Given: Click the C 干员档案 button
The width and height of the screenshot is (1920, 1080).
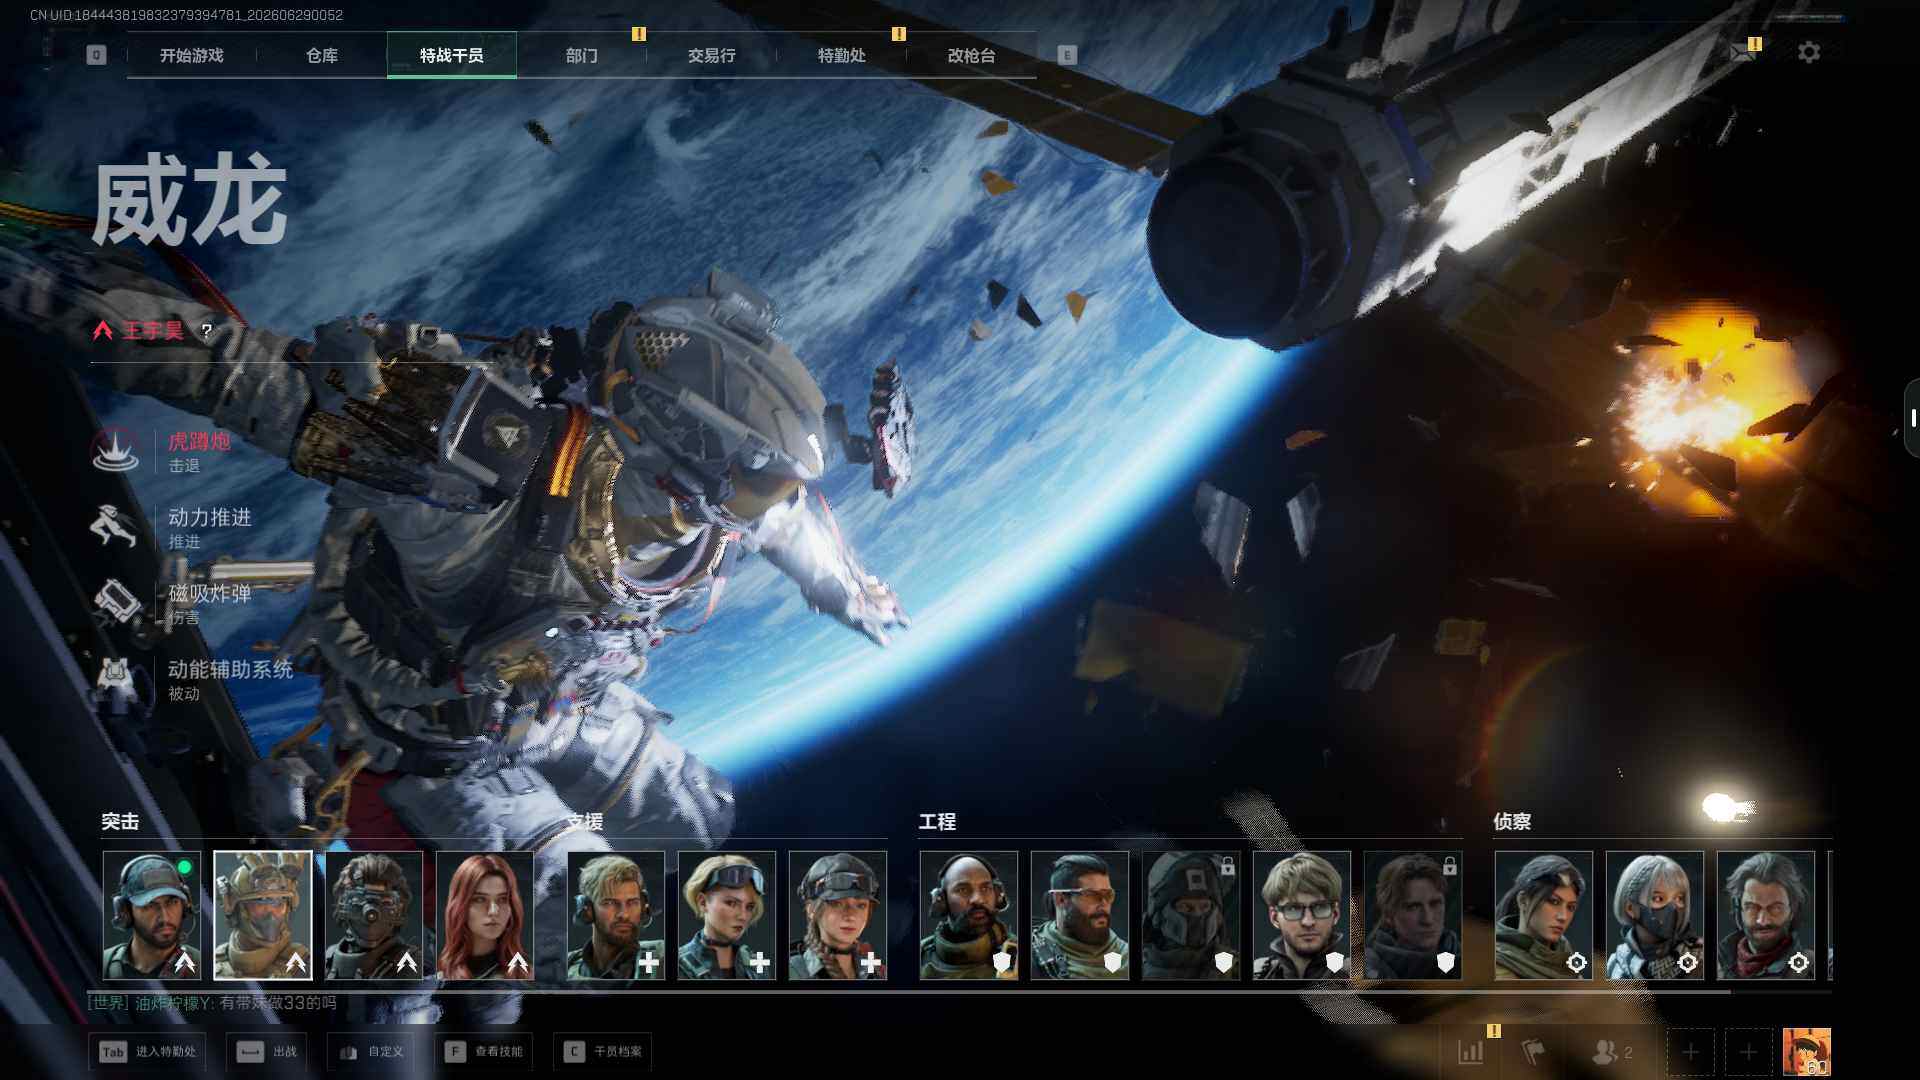Looking at the screenshot, I should (603, 1052).
